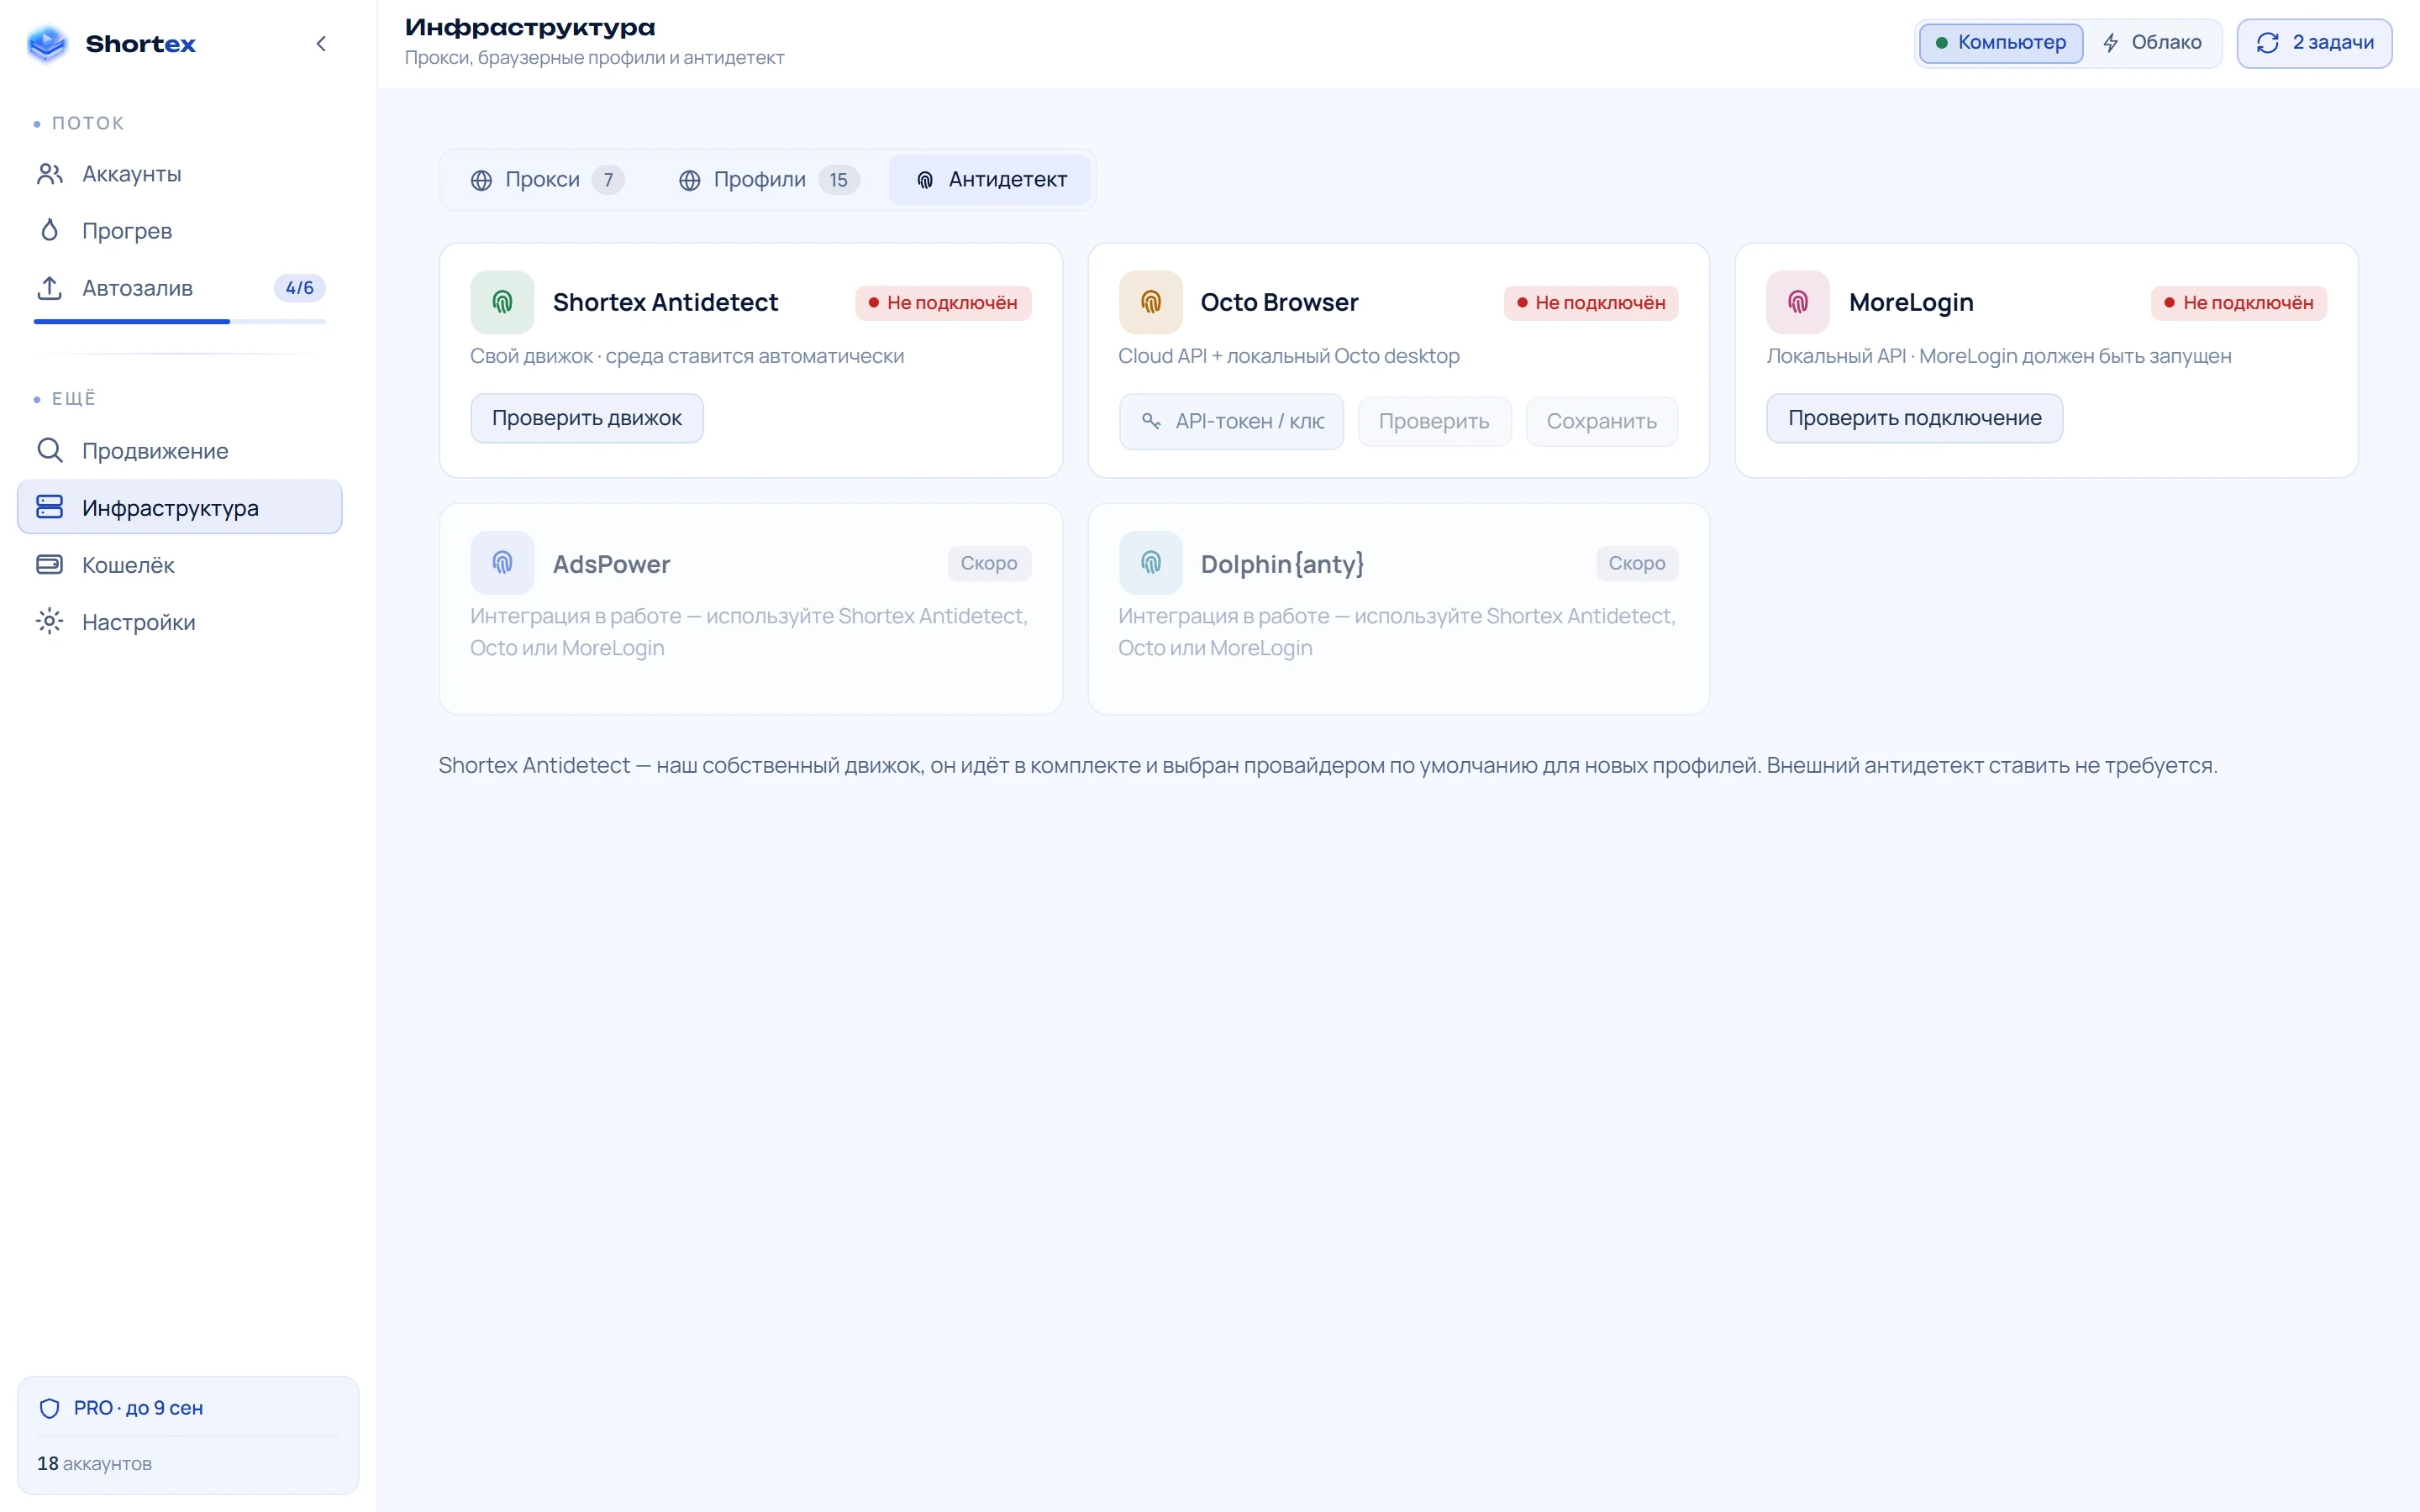Open Автозалив in the sidebar
2420x1512 pixels.
(x=180, y=288)
